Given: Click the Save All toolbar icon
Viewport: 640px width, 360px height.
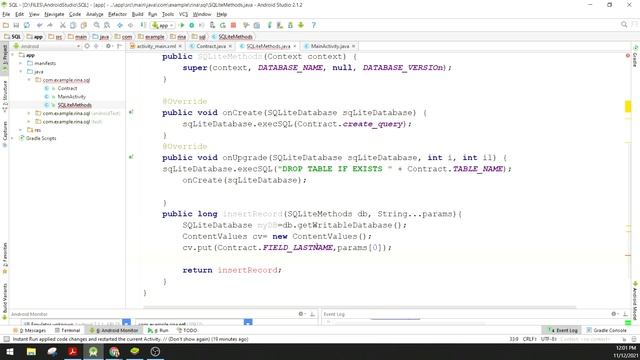Looking at the screenshot, I should point(16,25).
